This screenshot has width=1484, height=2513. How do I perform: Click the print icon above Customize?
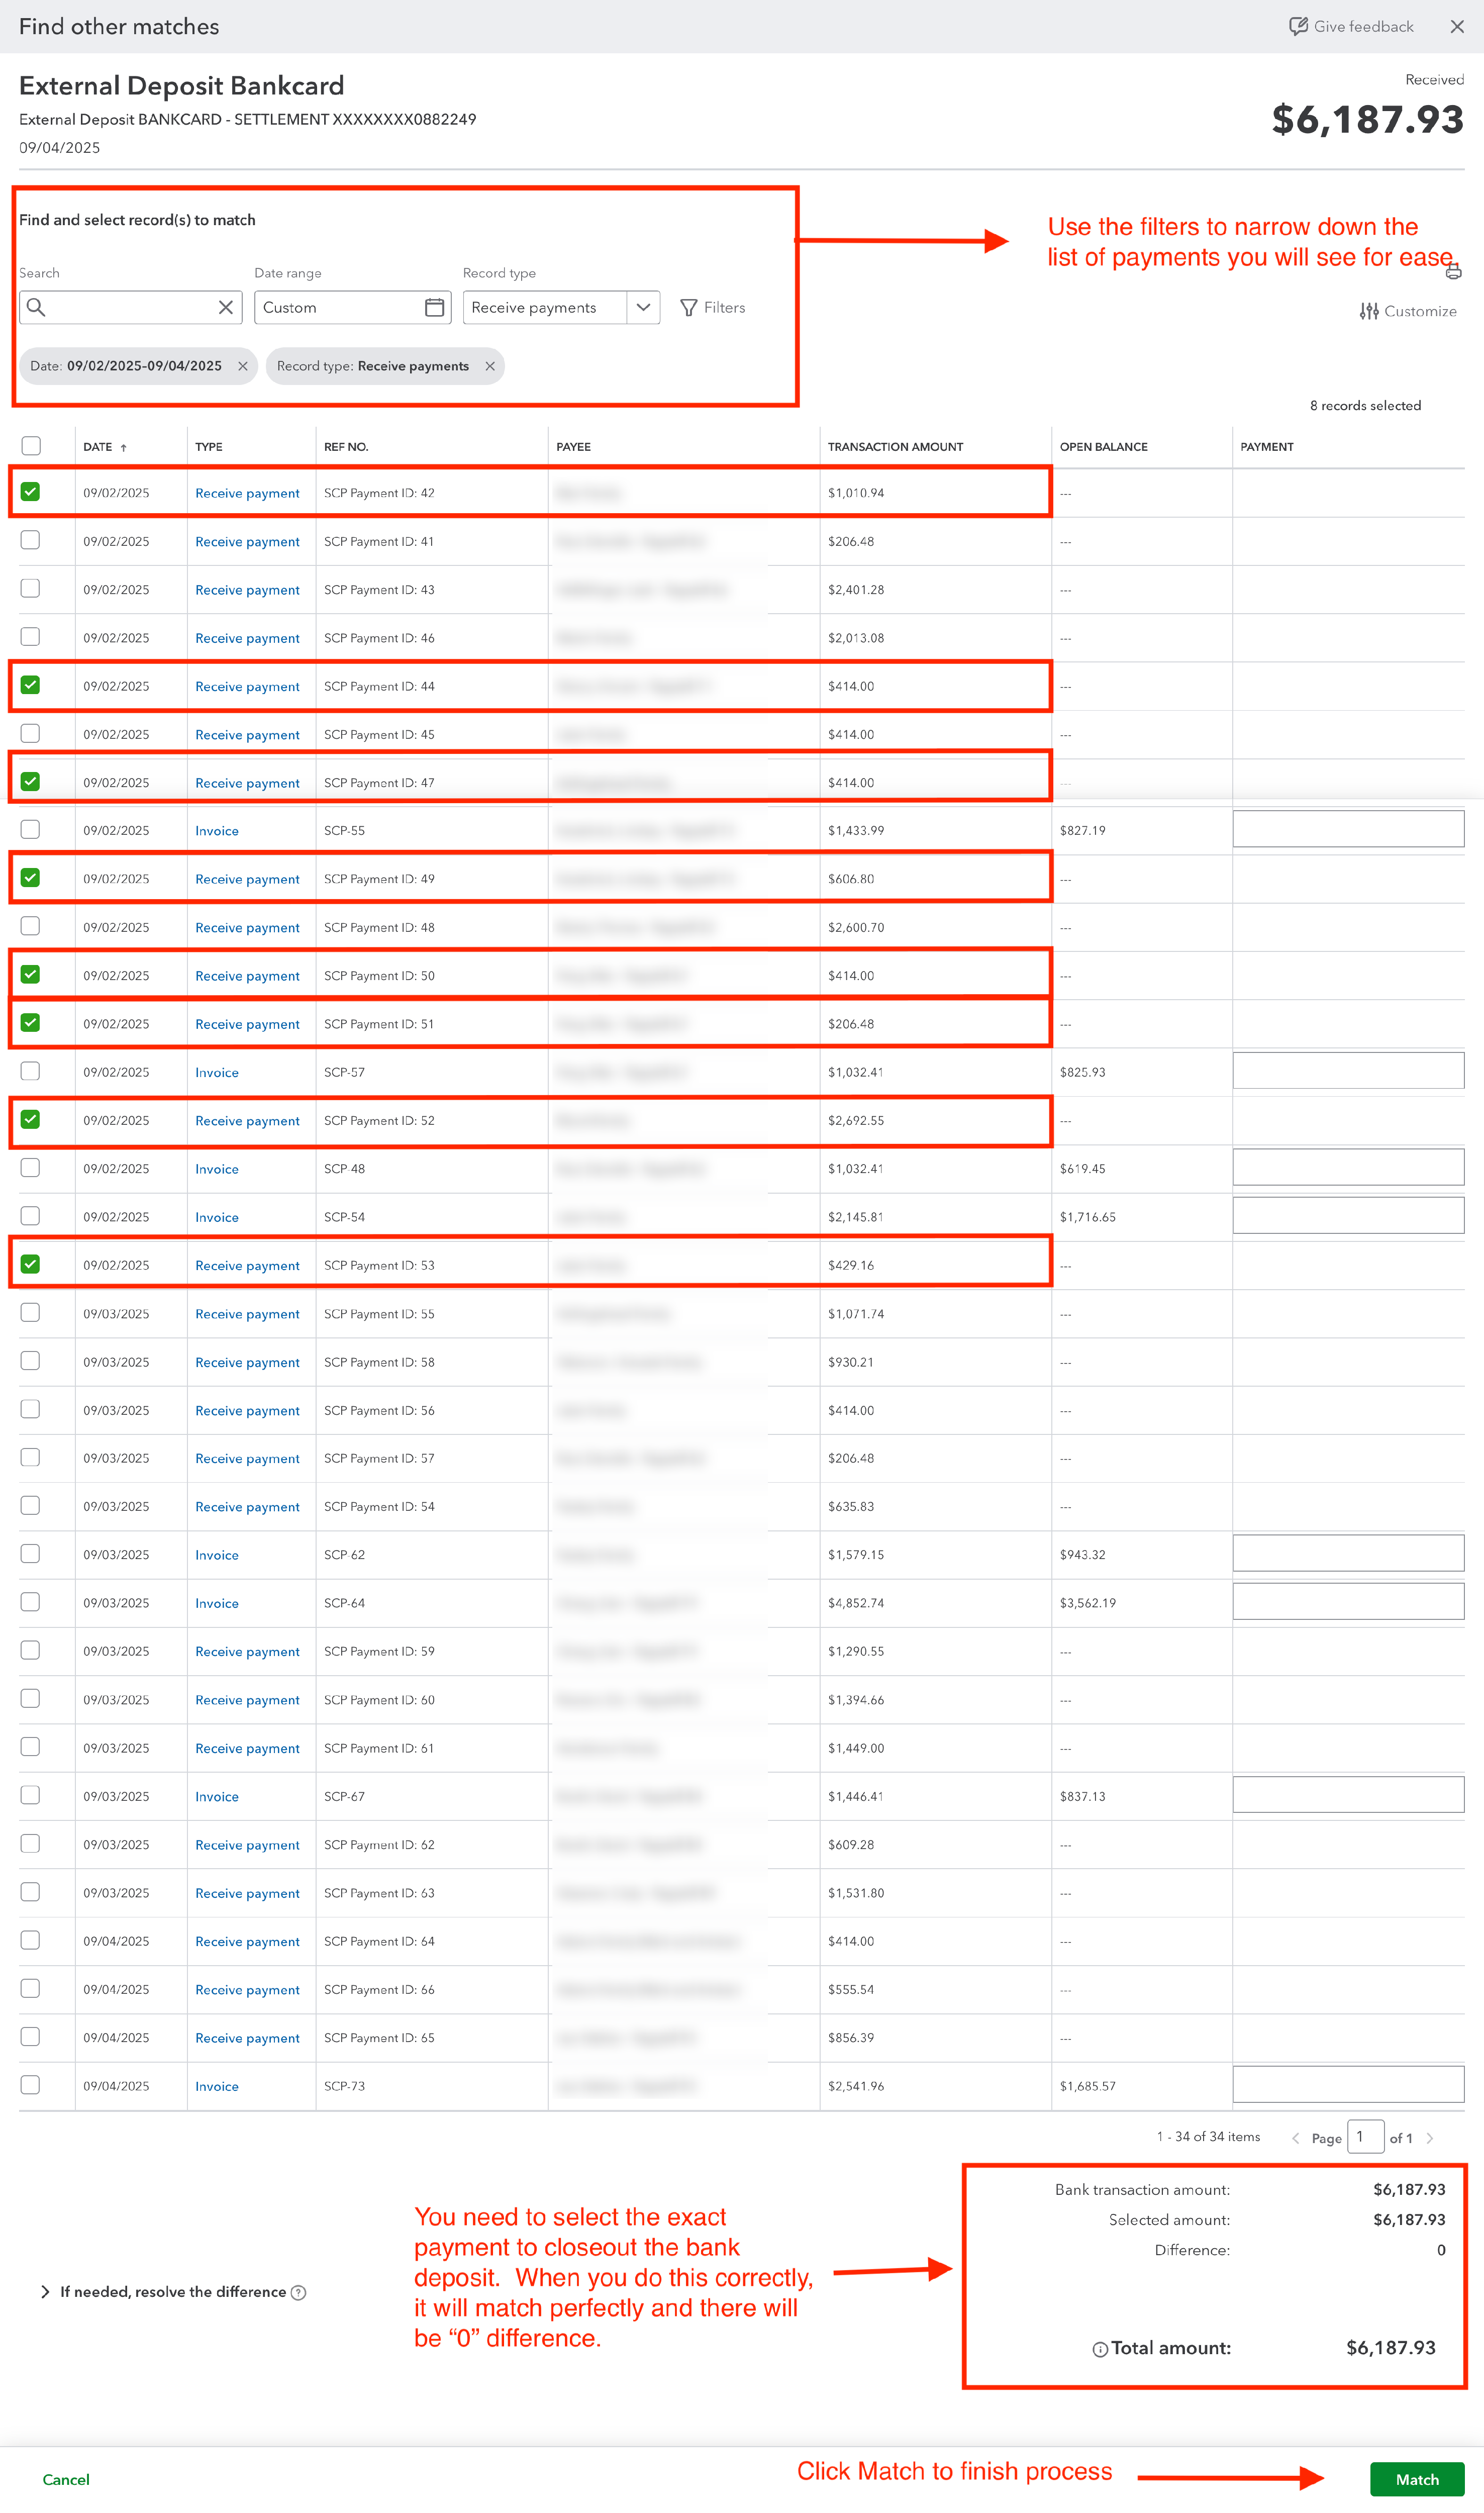(x=1453, y=271)
